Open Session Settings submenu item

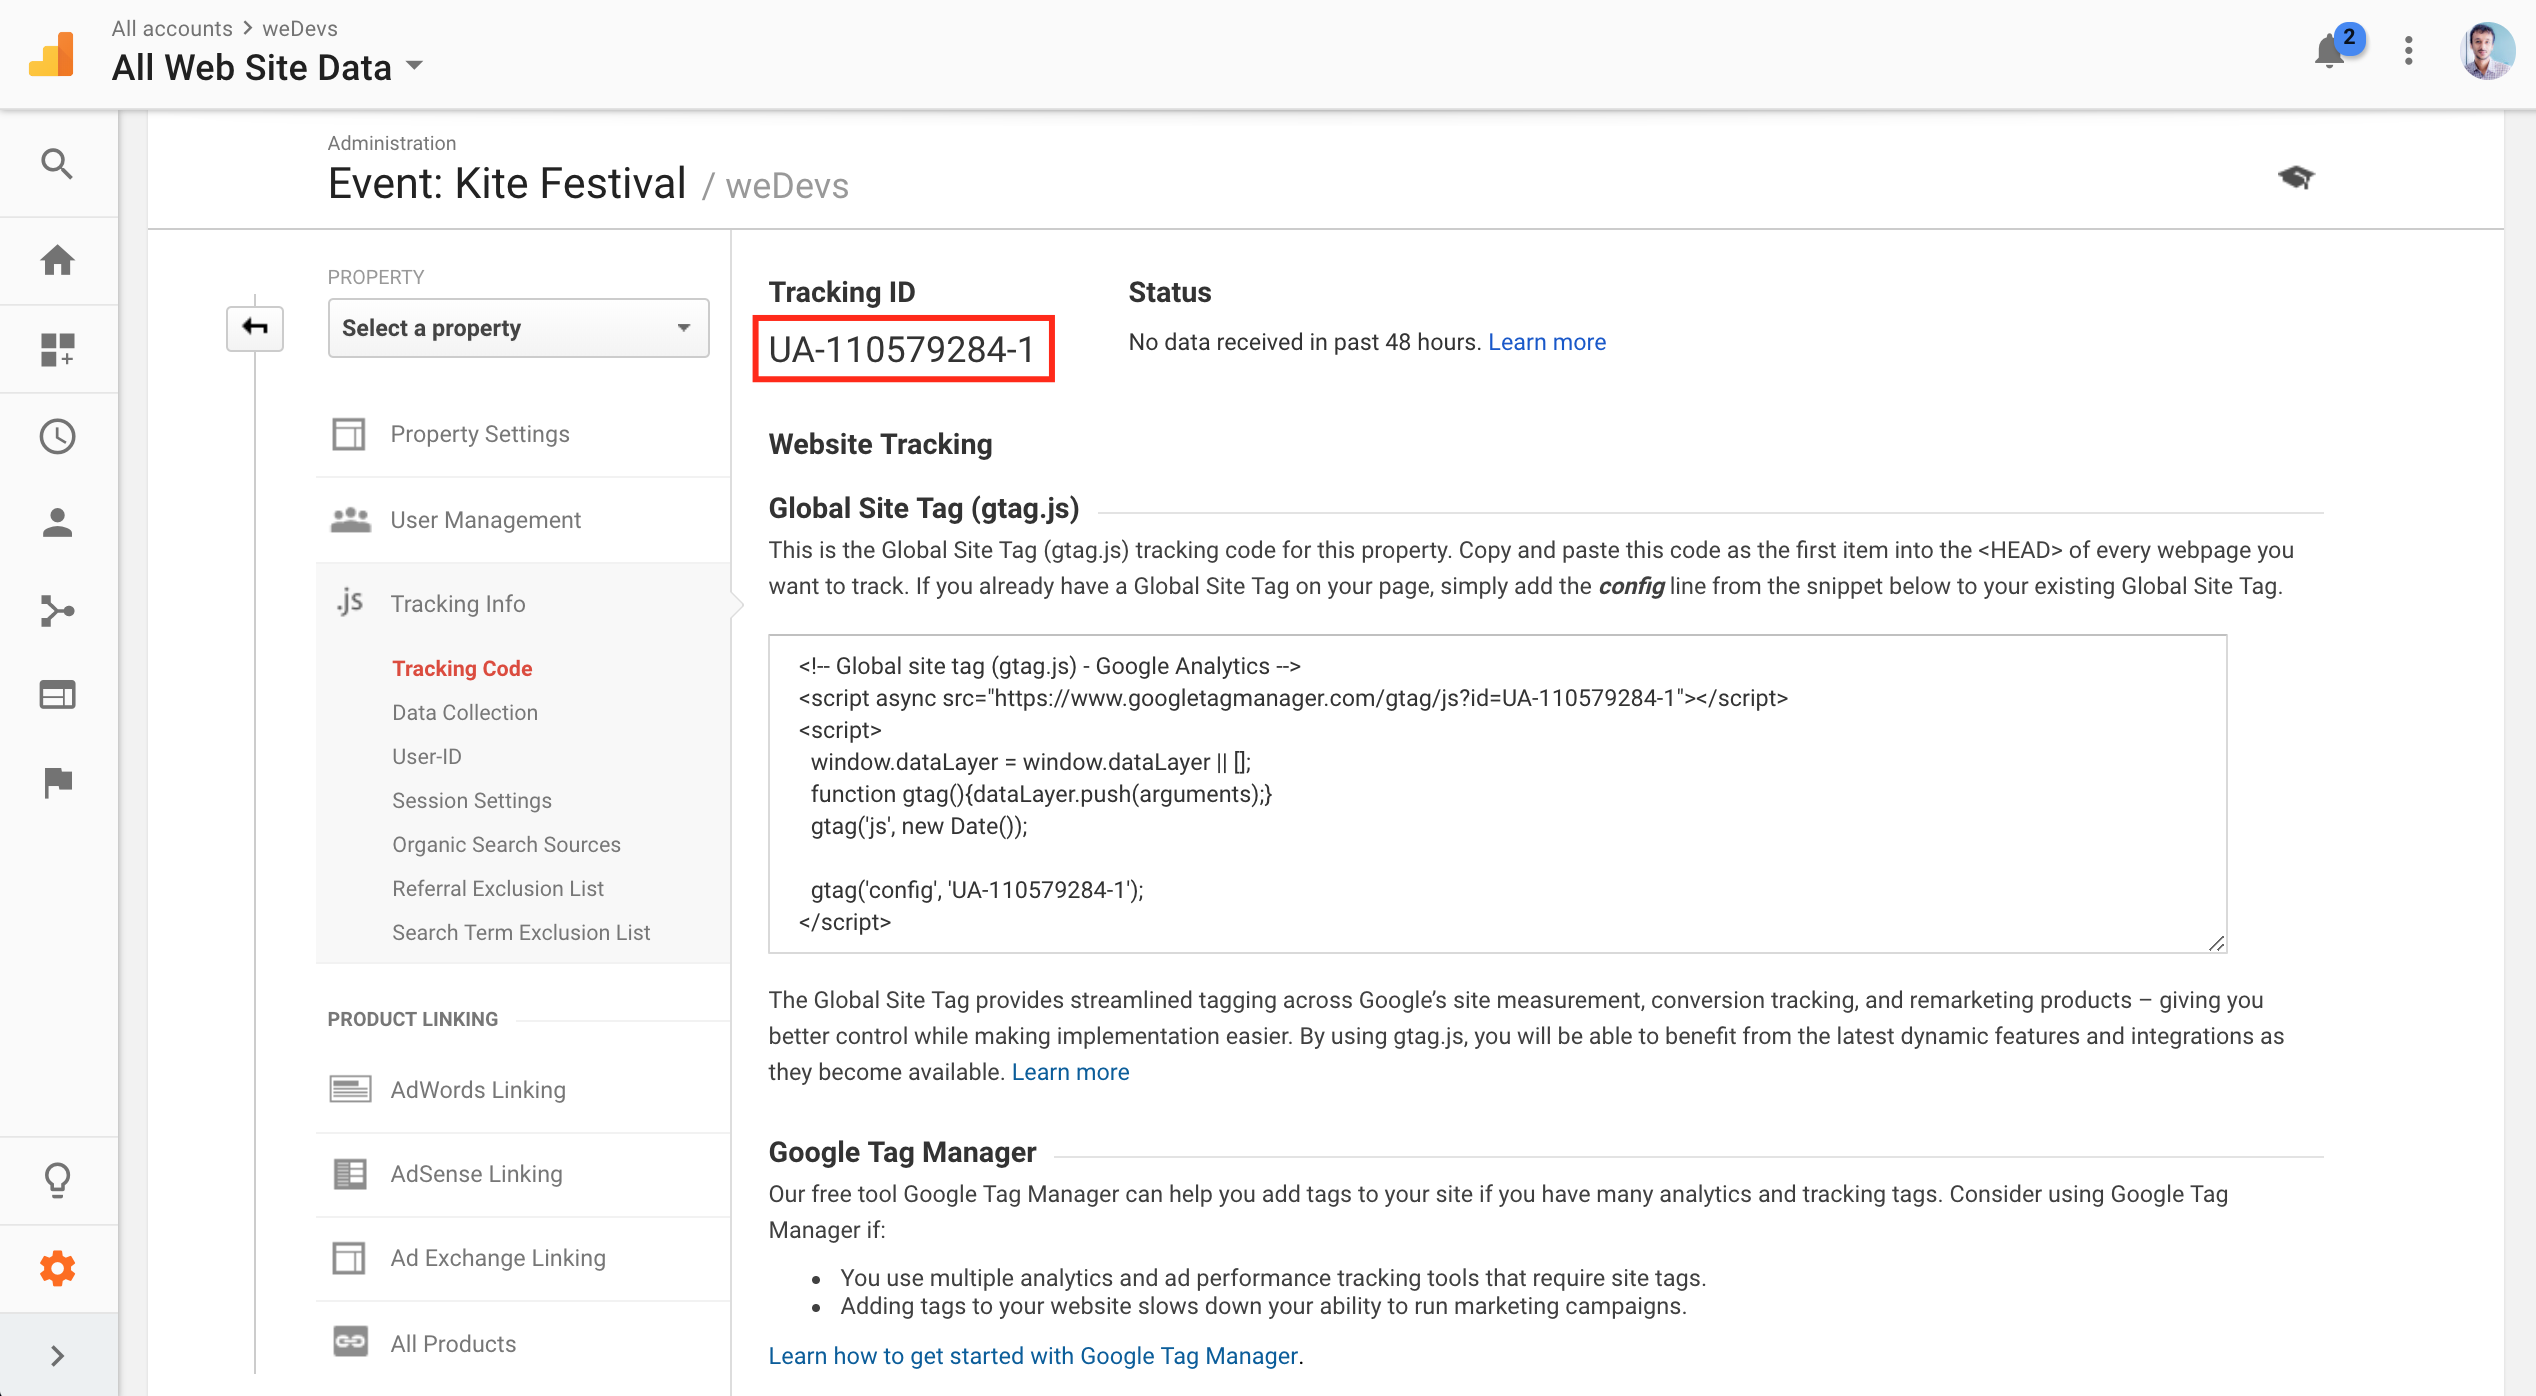tap(472, 800)
